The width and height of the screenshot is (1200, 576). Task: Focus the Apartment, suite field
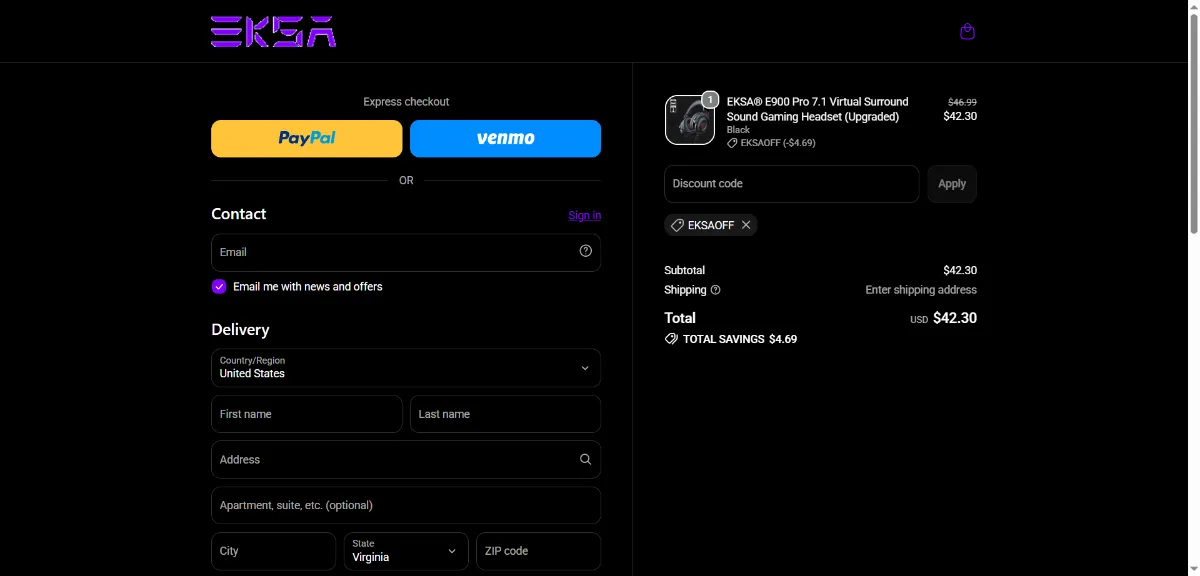pyautogui.click(x=406, y=505)
